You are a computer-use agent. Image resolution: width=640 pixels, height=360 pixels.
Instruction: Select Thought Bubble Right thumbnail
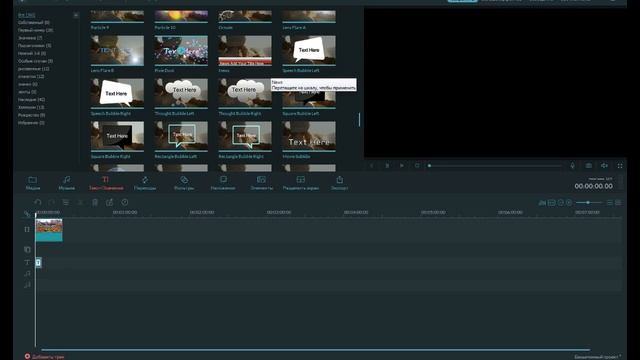click(x=244, y=93)
